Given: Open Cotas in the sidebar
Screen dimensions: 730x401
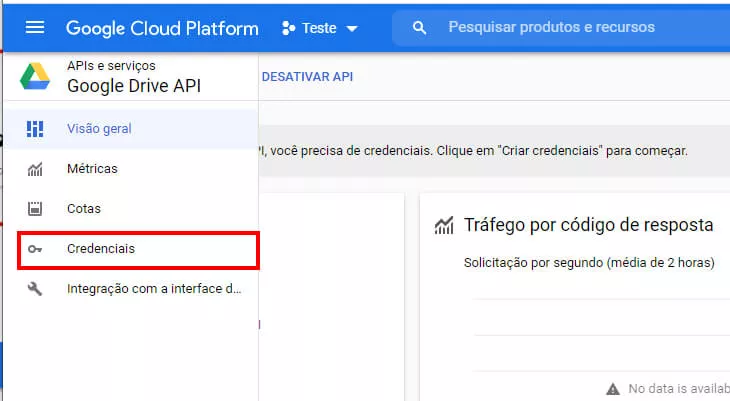Looking at the screenshot, I should 131,209.
